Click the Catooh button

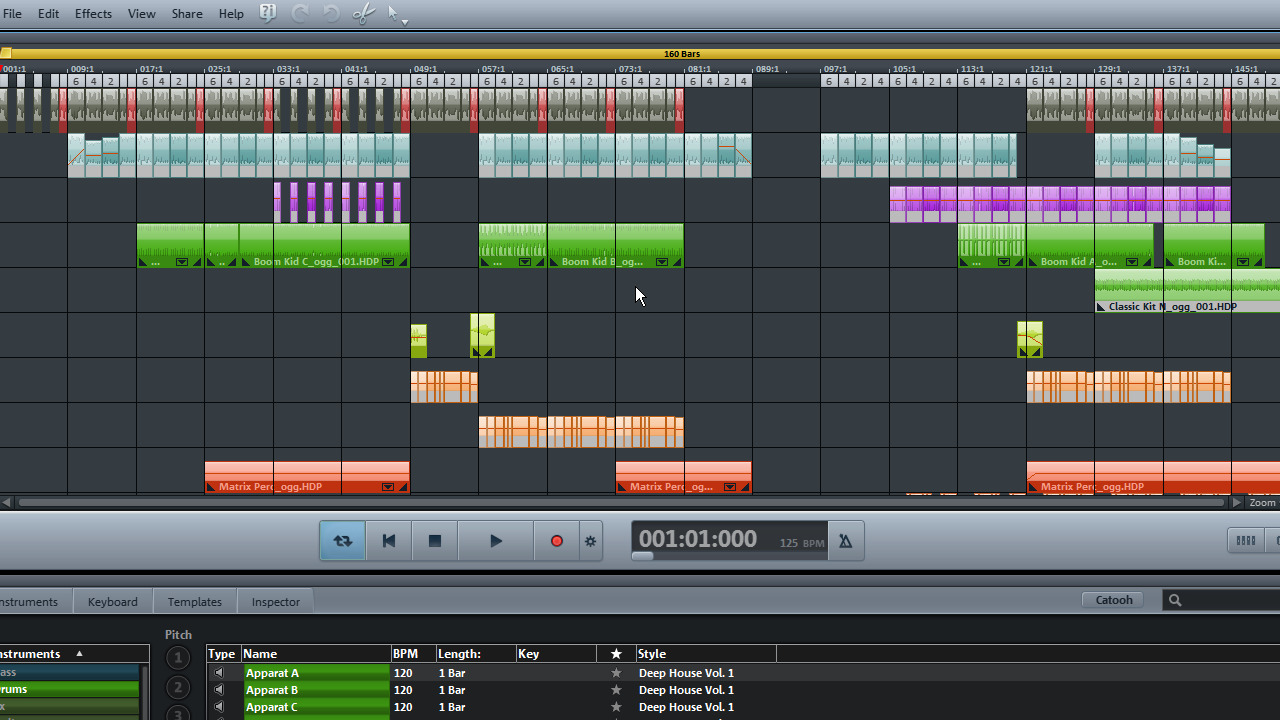pos(1113,600)
